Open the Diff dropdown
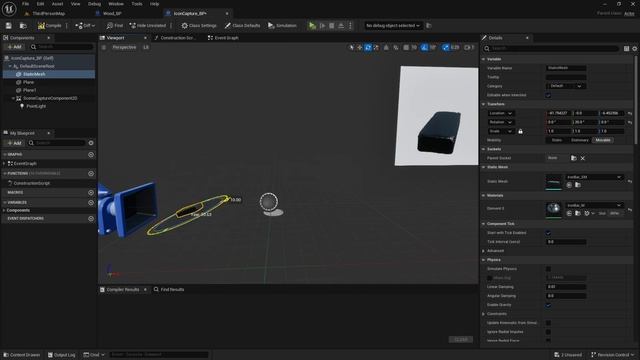 [85, 26]
